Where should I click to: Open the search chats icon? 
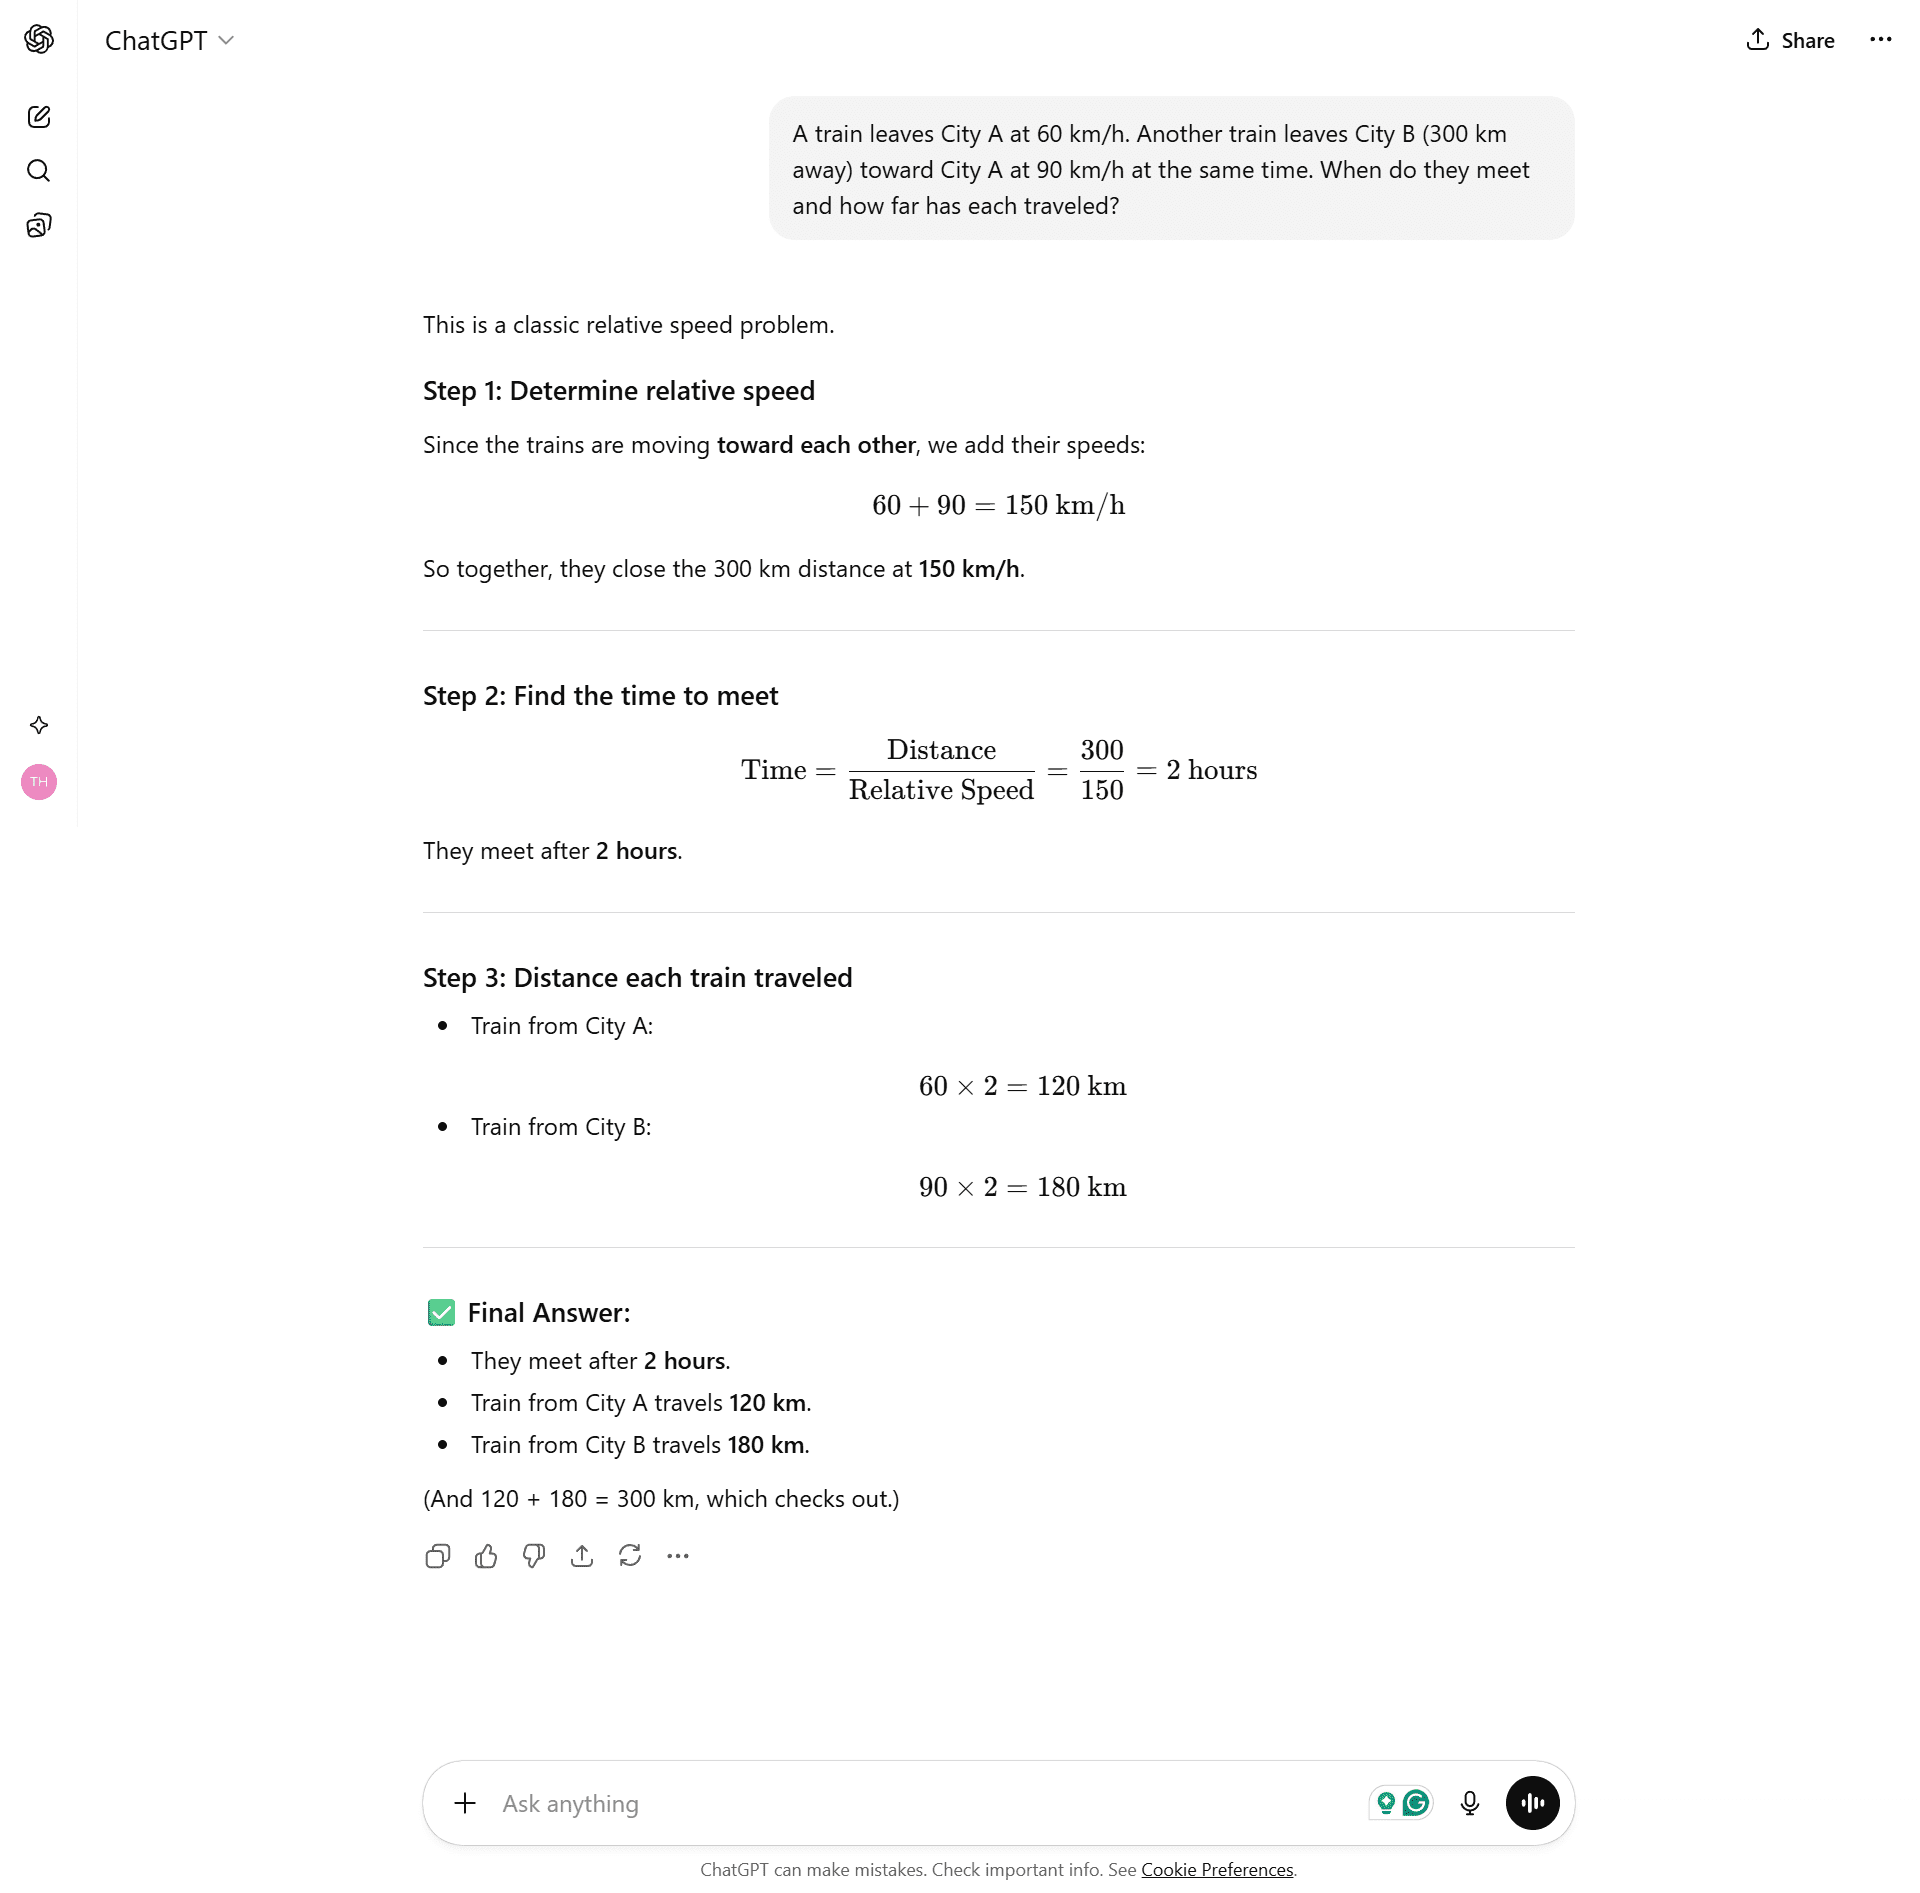click(39, 171)
